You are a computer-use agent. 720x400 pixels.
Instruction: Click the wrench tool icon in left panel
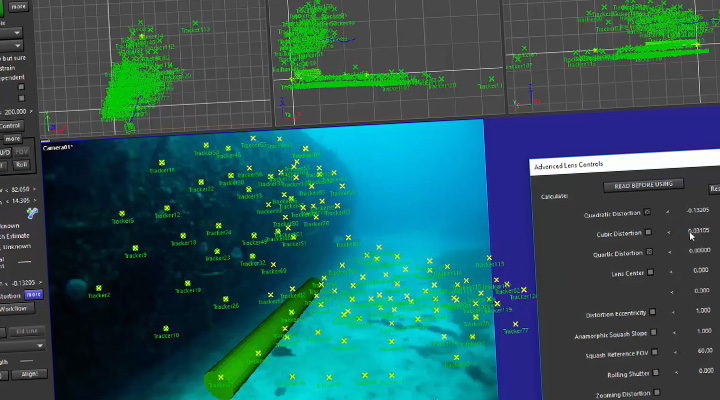click(x=32, y=213)
